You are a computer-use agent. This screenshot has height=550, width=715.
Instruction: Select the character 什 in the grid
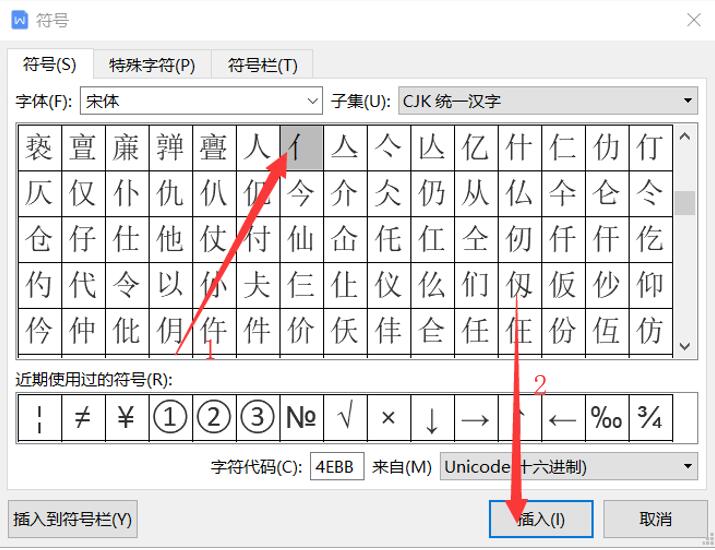point(520,148)
